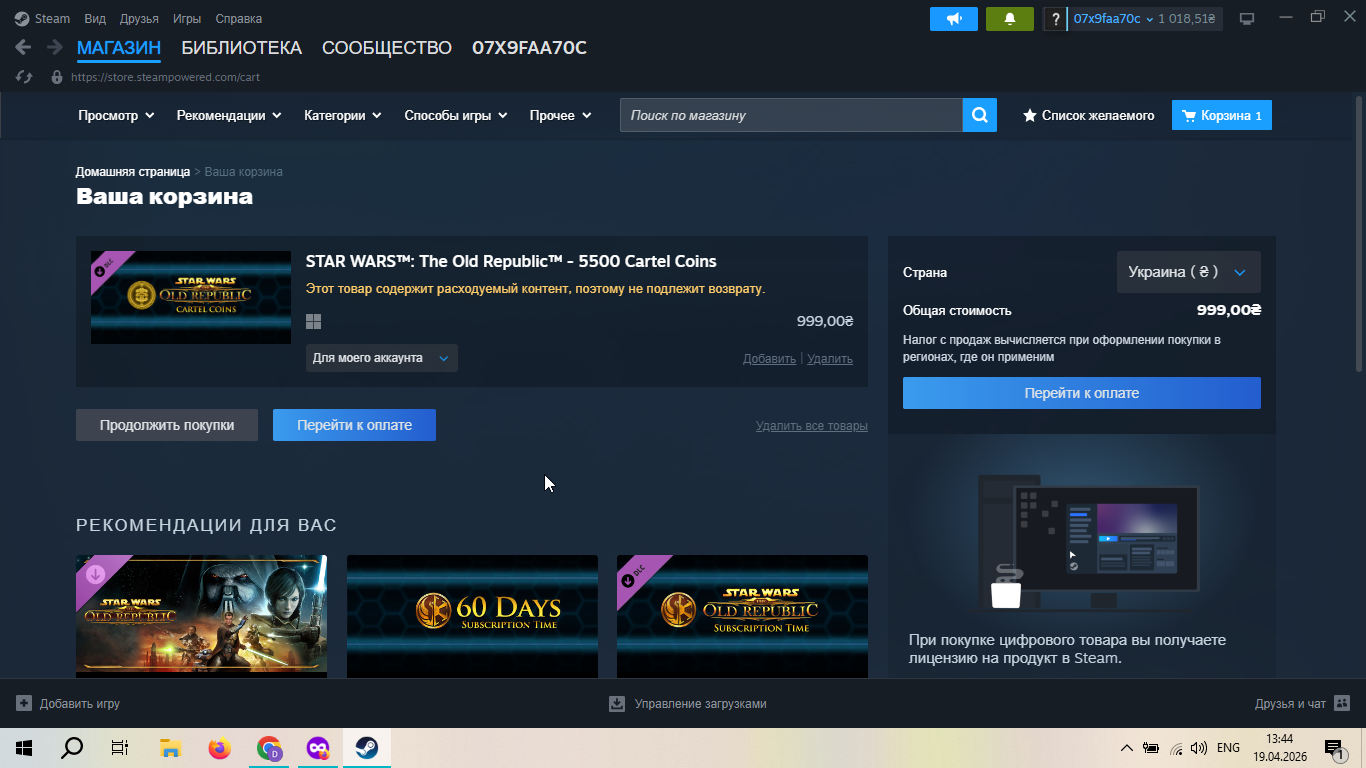The width and height of the screenshot is (1366, 768).
Task: Click the Удалить все товары link
Action: coord(812,426)
